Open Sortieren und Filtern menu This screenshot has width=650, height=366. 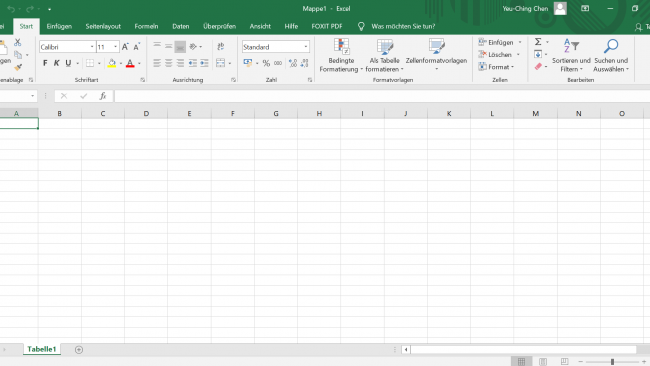pyautogui.click(x=571, y=56)
